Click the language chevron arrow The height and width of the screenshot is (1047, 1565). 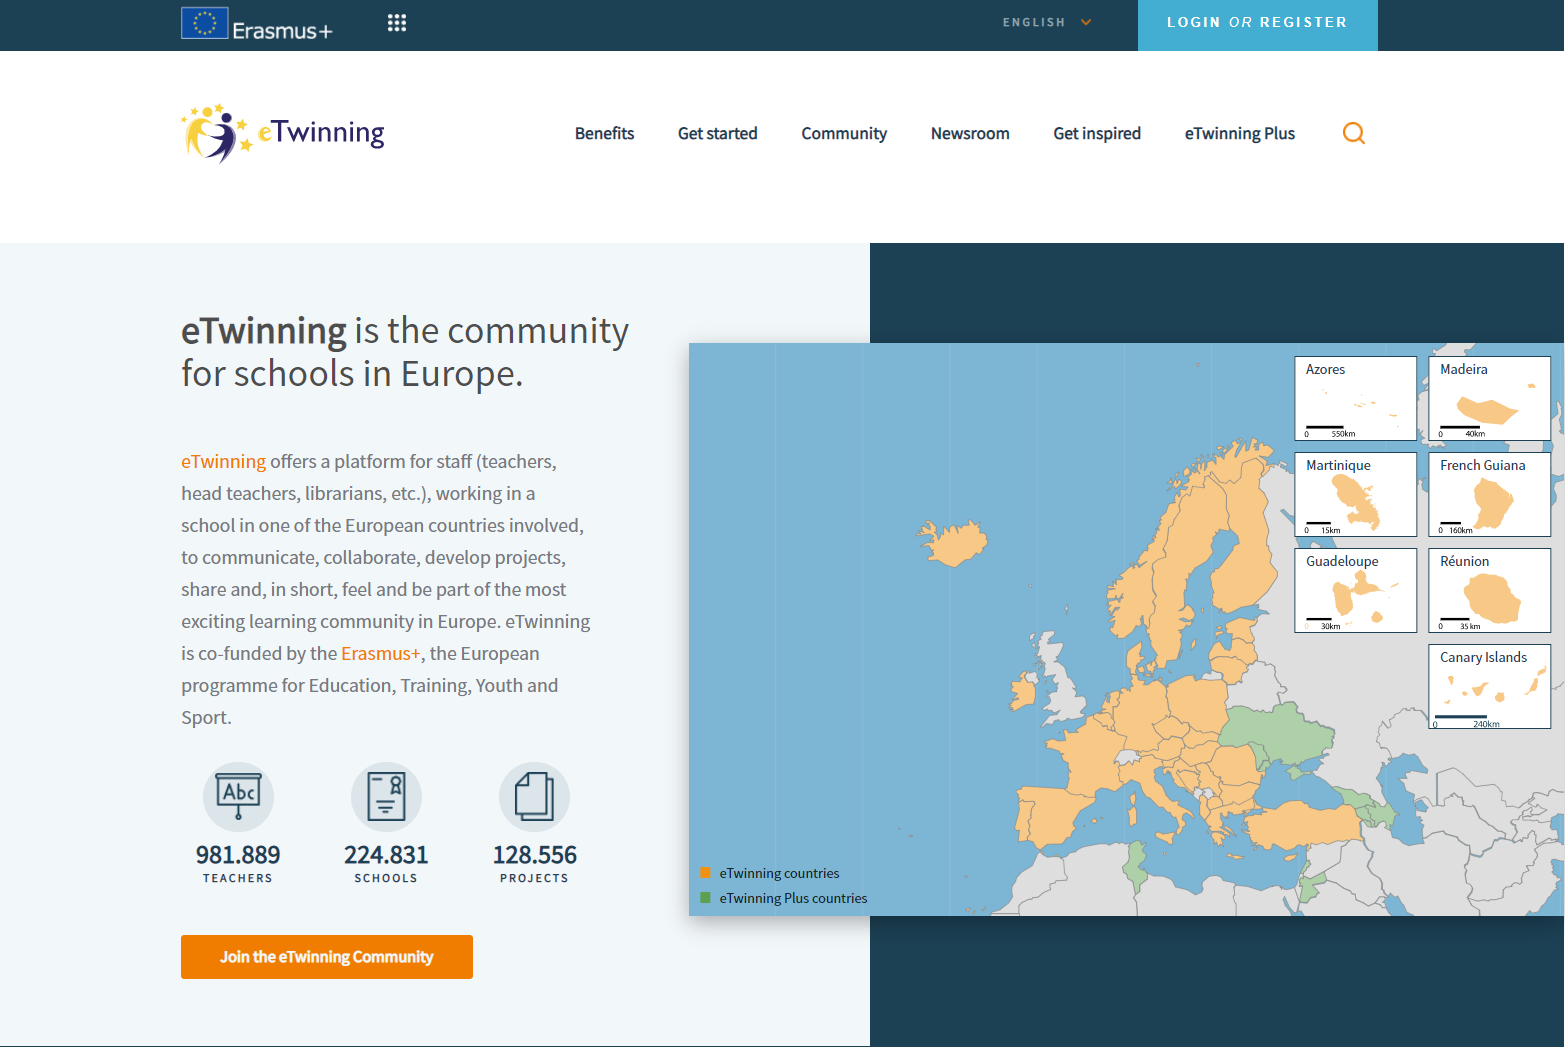click(1086, 23)
